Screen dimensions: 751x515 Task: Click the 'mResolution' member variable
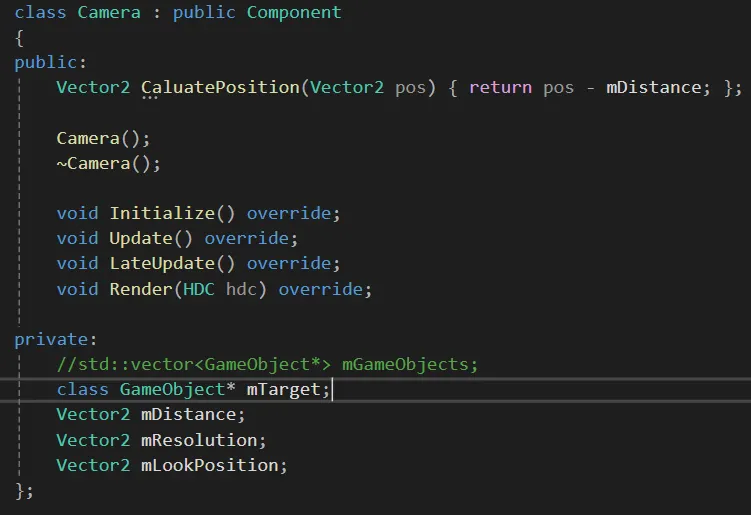pyautogui.click(x=199, y=440)
